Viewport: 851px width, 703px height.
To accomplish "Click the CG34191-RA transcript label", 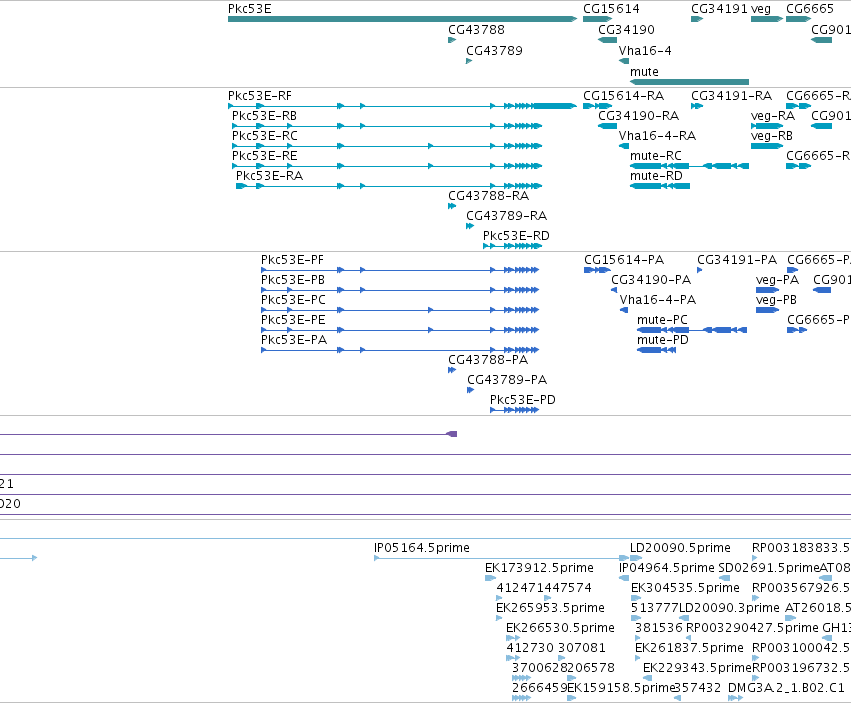I will point(732,96).
